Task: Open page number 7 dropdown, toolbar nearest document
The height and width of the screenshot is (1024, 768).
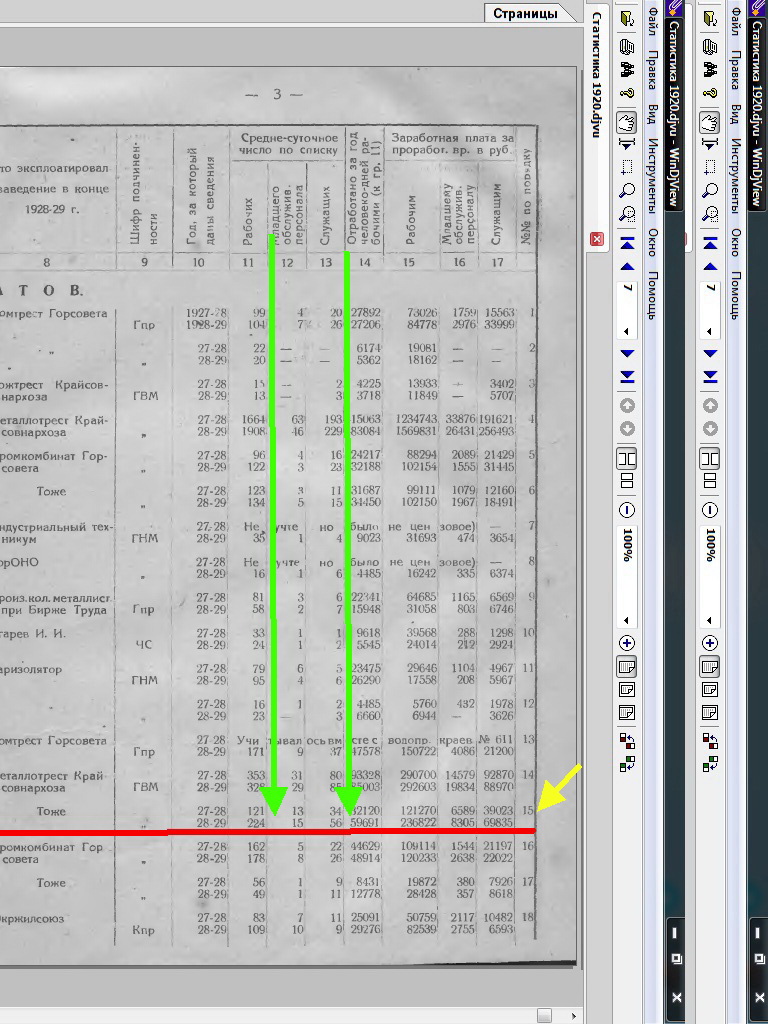Action: [x=627, y=331]
